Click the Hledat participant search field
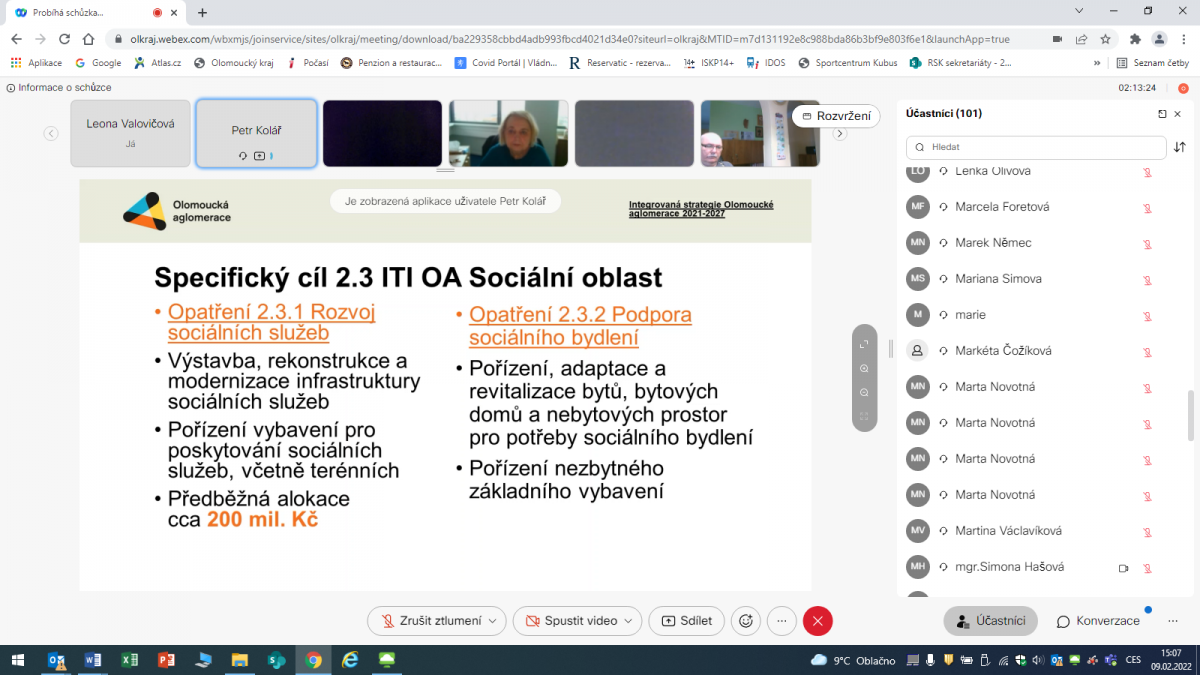The width and height of the screenshot is (1200, 675). (1035, 147)
